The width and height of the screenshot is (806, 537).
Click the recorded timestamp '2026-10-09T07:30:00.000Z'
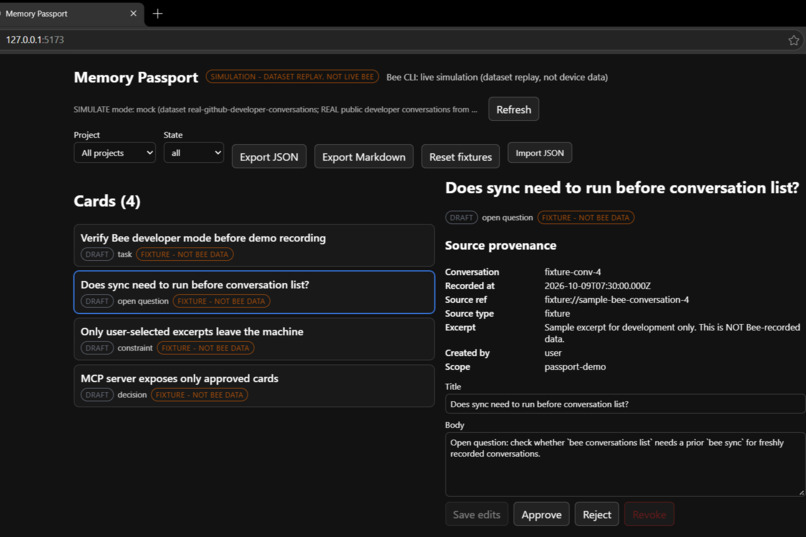tap(597, 286)
